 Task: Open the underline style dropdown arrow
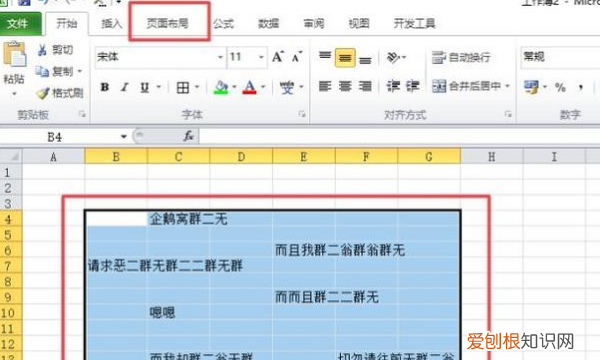pyautogui.click(x=158, y=87)
